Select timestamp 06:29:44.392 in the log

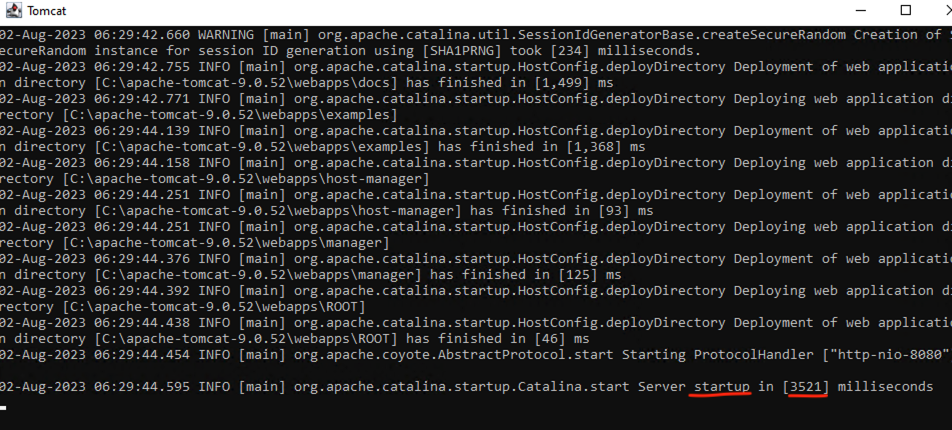pos(142,290)
